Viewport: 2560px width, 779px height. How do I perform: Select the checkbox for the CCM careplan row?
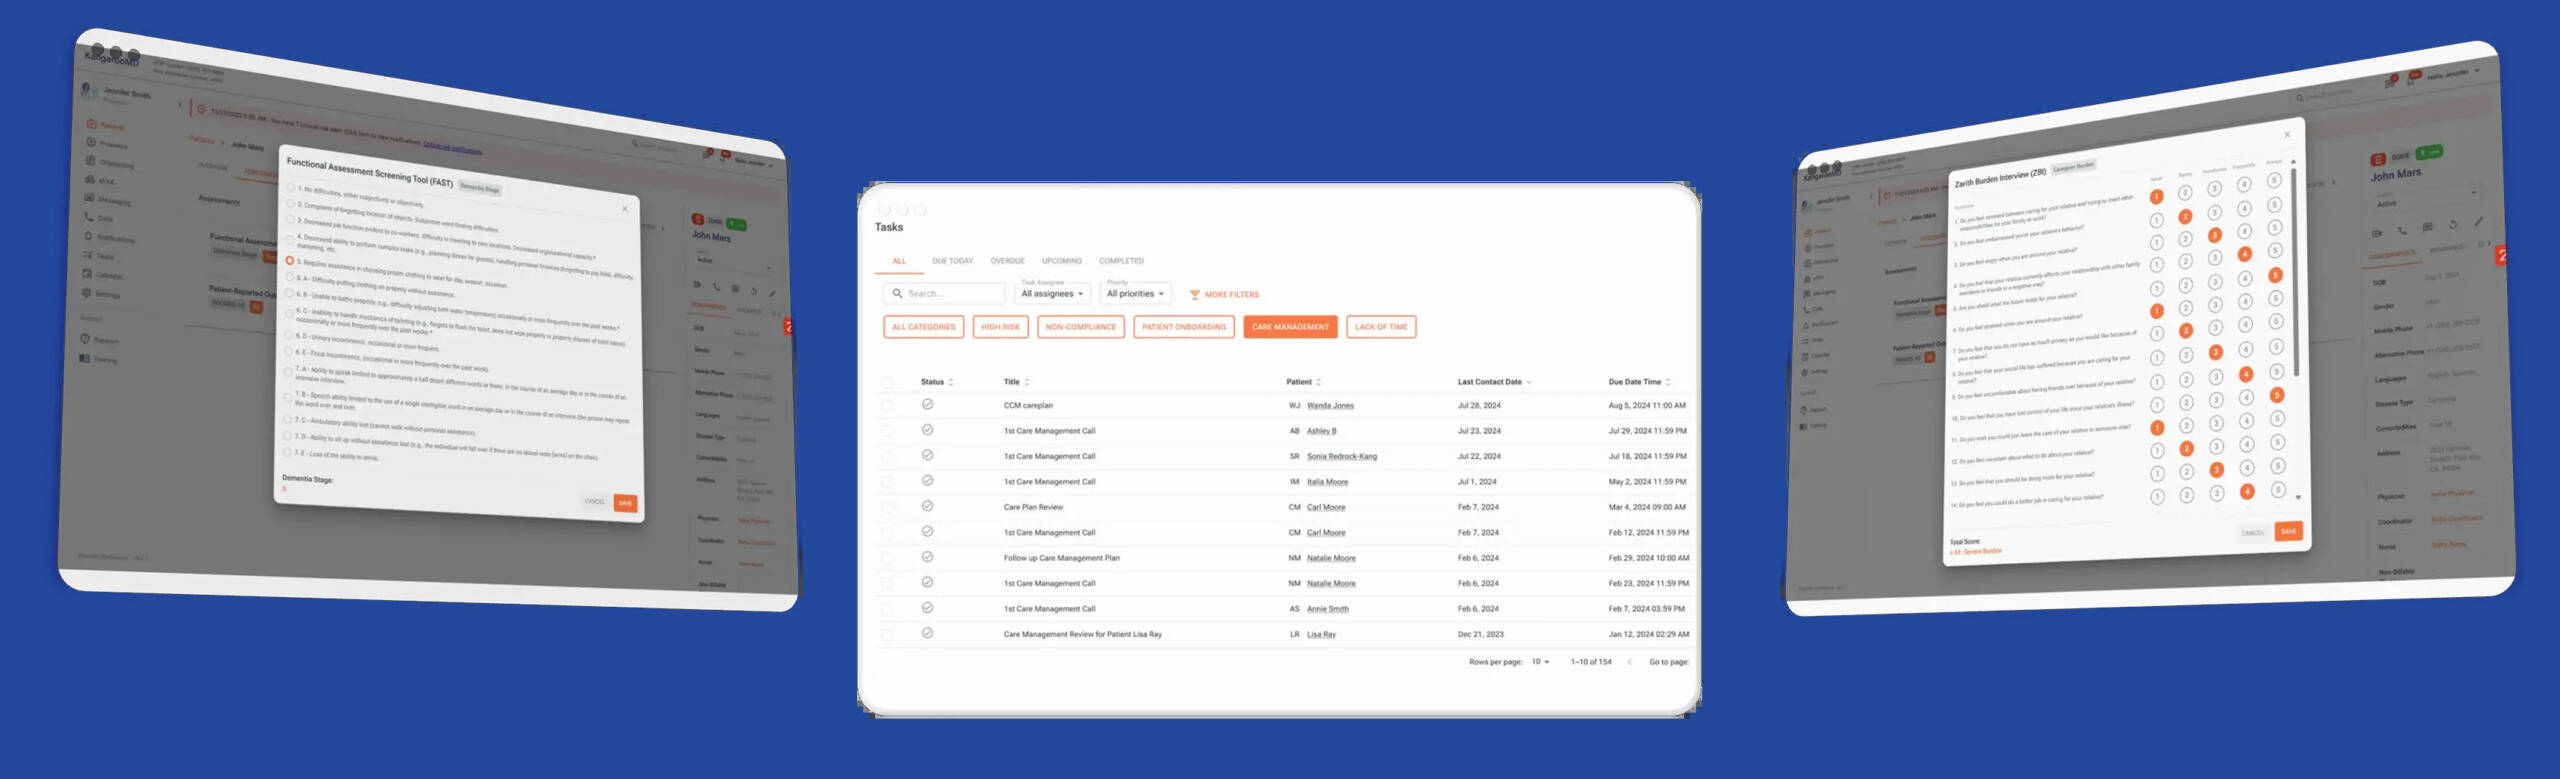click(887, 406)
